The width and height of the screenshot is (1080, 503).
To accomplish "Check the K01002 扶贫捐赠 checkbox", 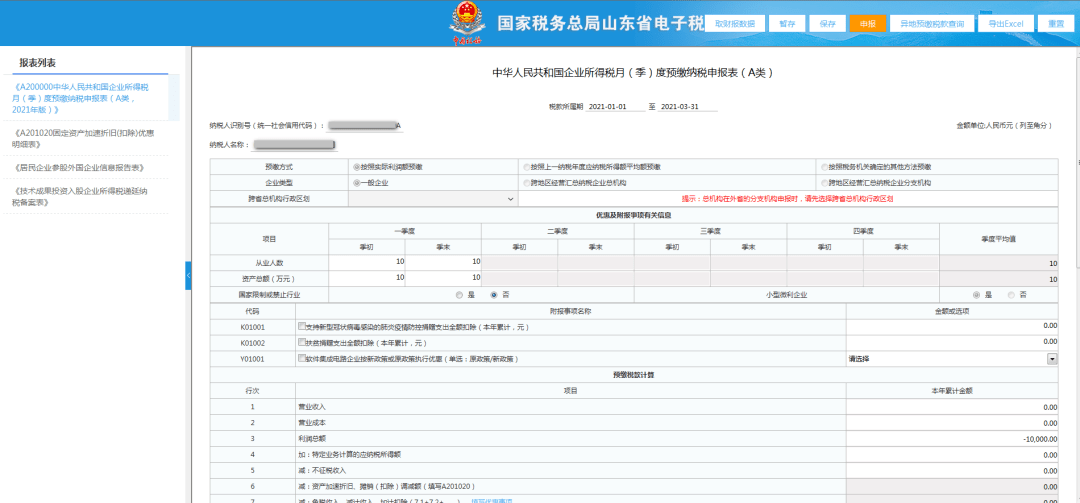I will (301, 342).
